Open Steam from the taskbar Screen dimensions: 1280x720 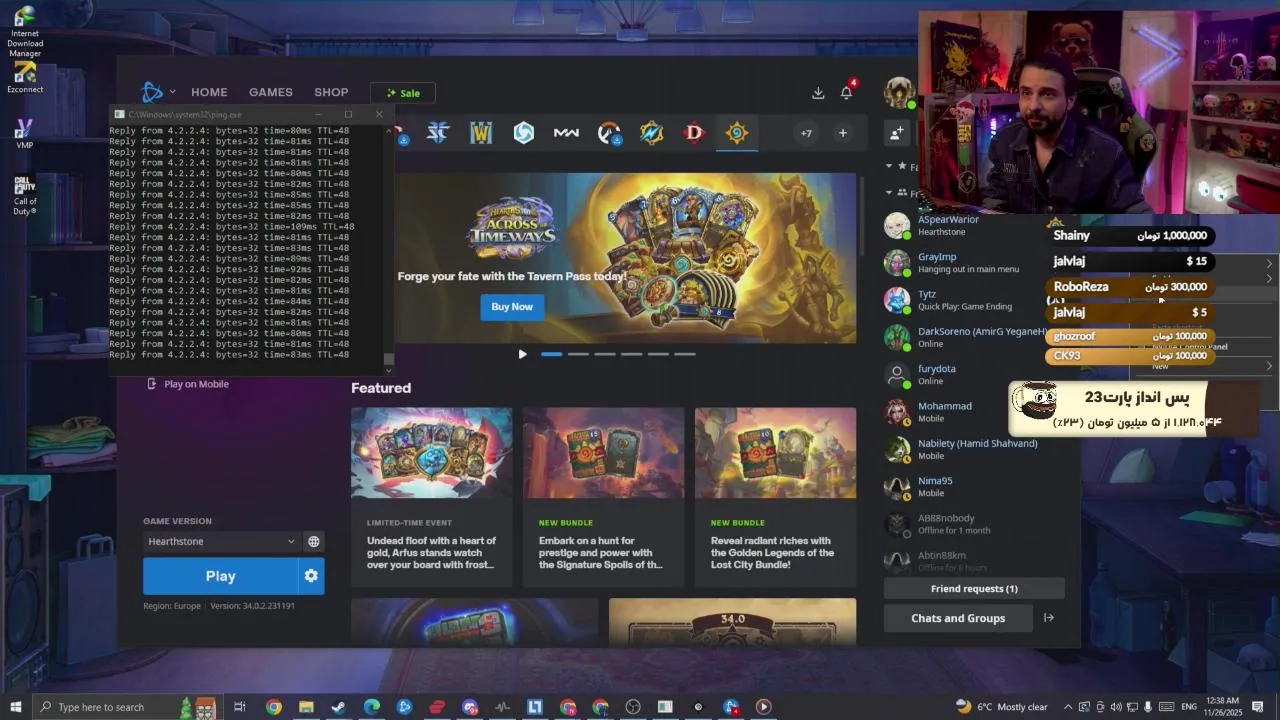coord(339,707)
